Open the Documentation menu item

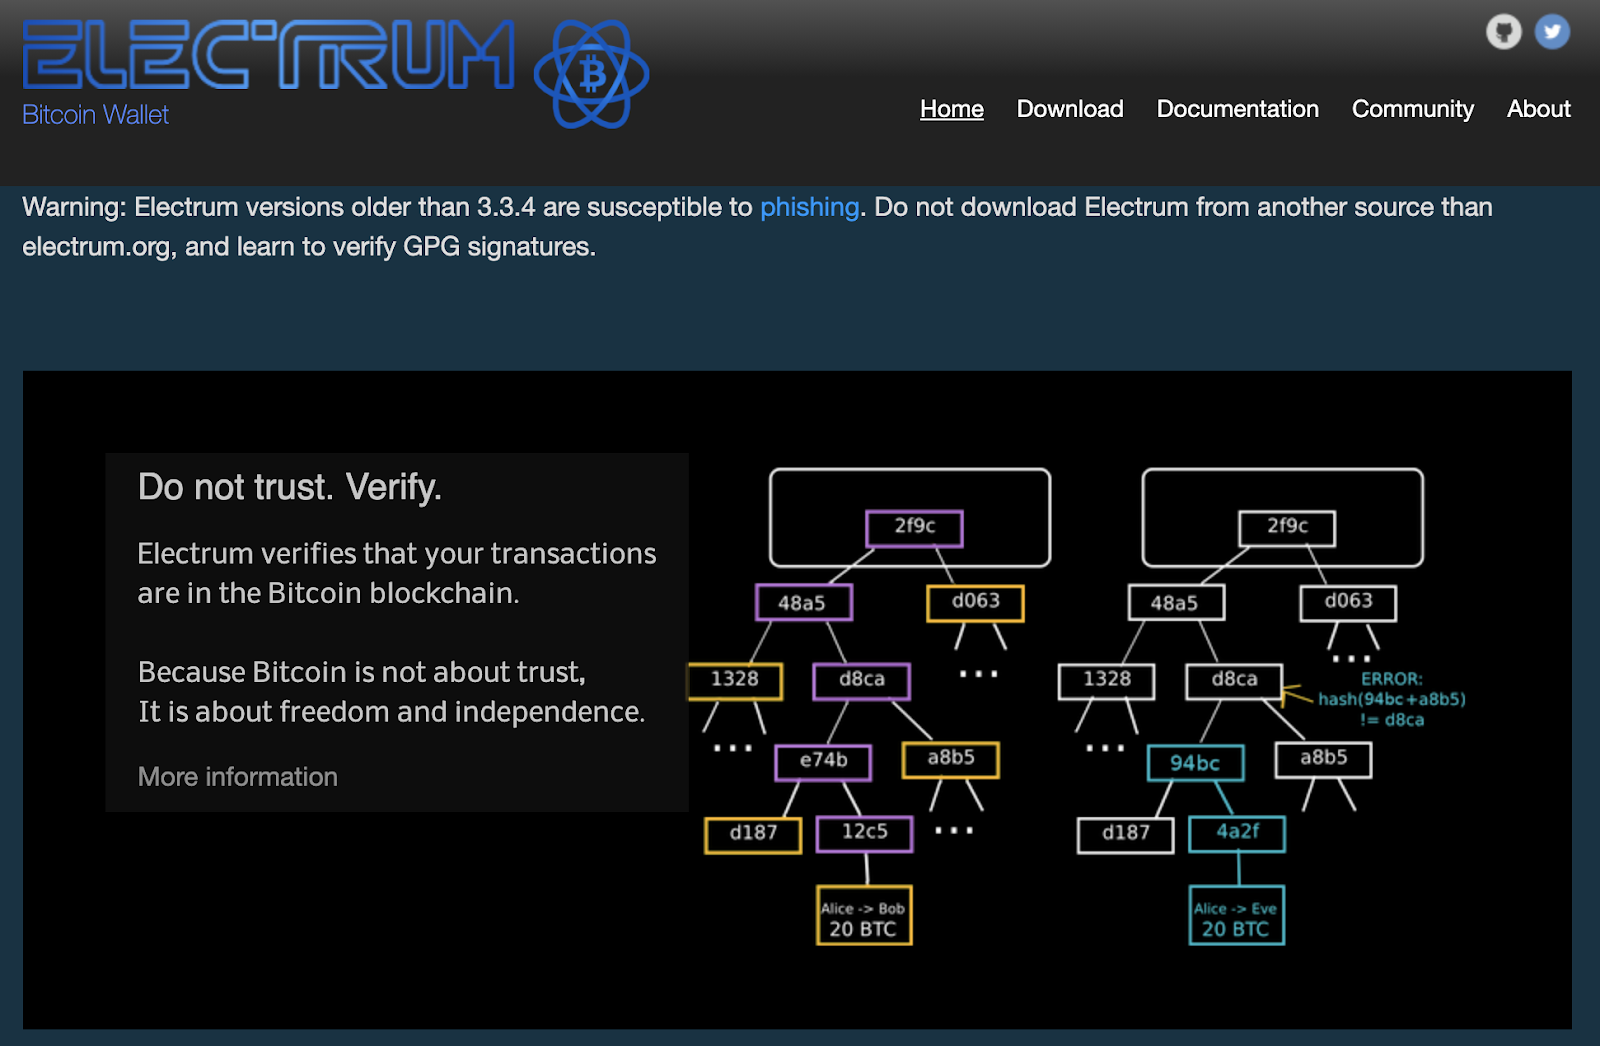1237,109
